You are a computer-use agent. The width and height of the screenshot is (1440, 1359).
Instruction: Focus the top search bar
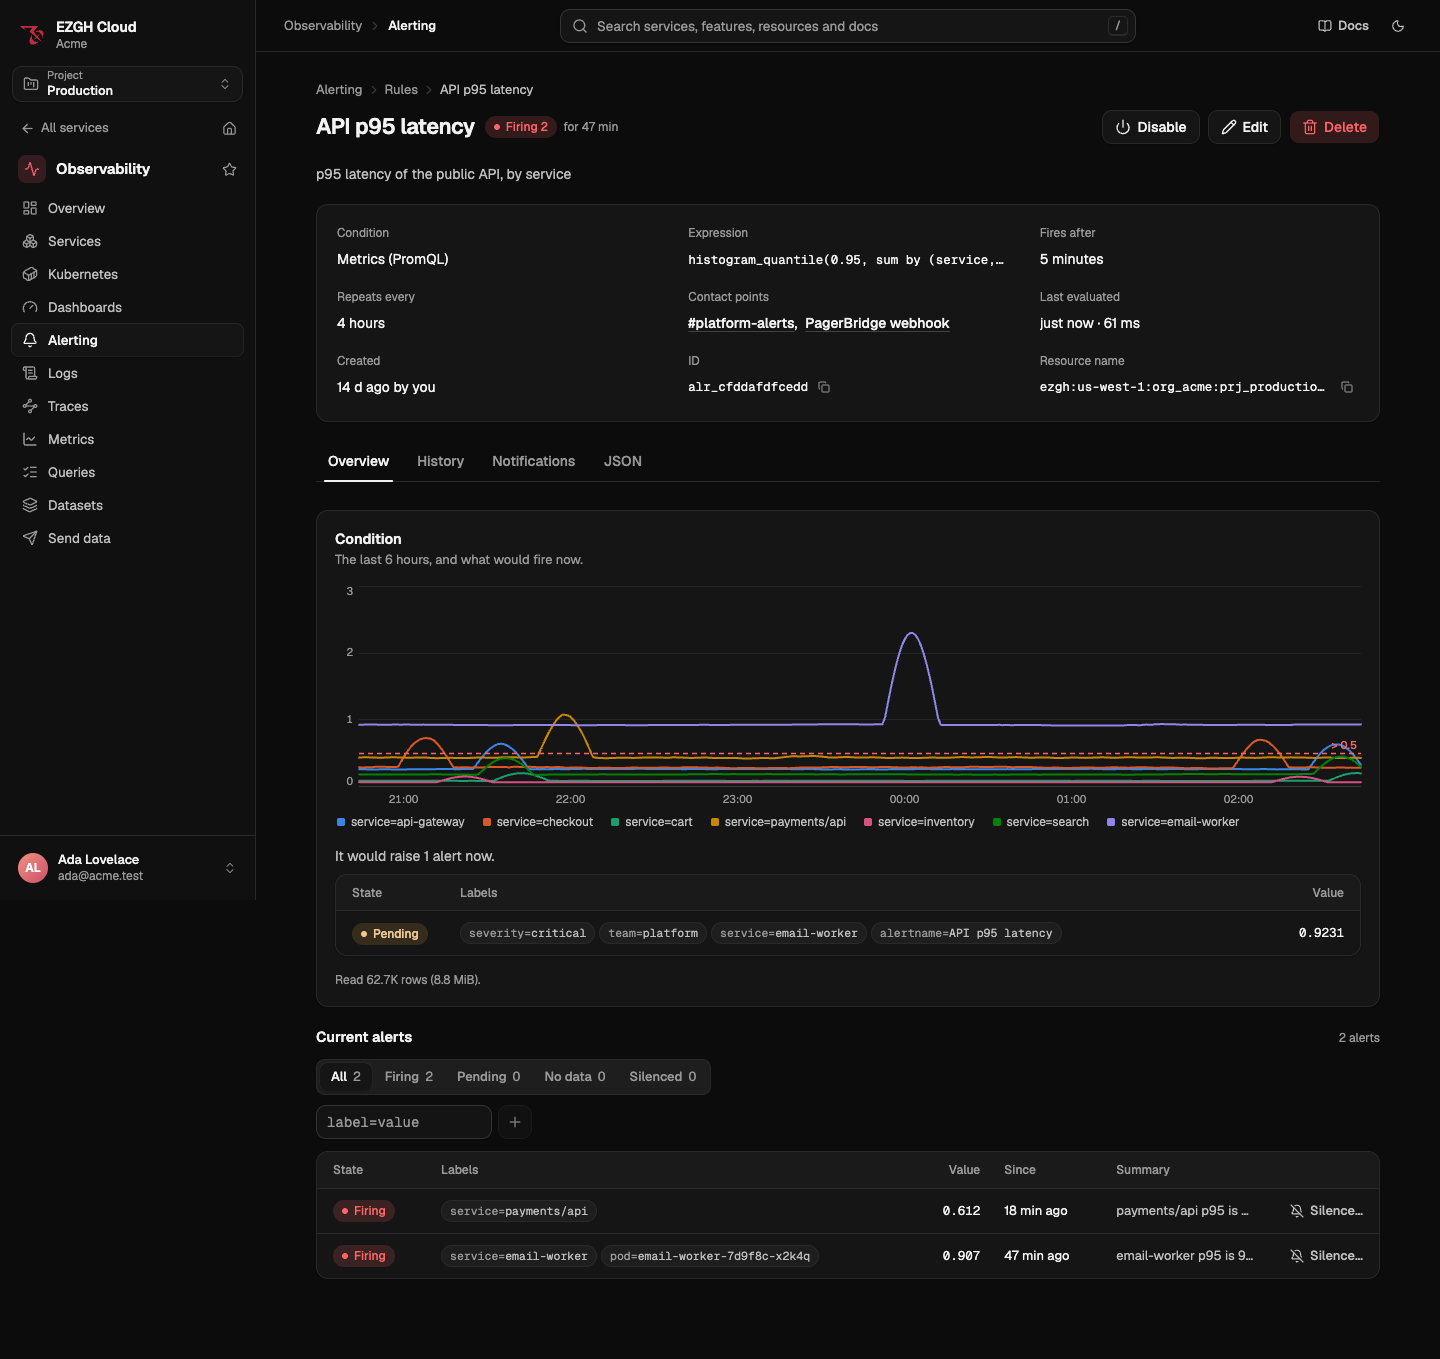click(848, 26)
